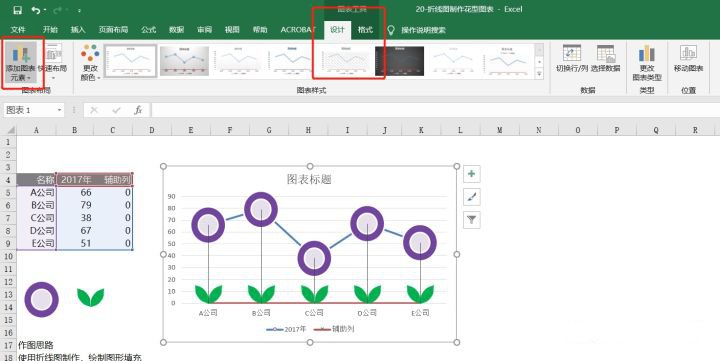The width and height of the screenshot is (720, 361).
Task: Open 添加图表元素 dropdown button
Action: [x=21, y=62]
